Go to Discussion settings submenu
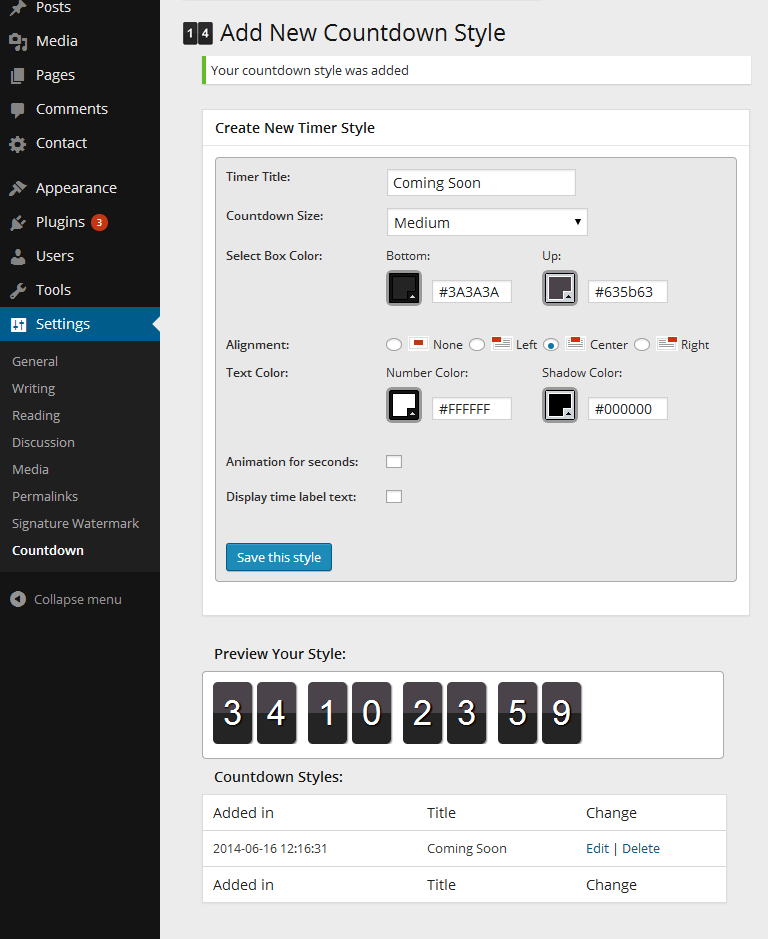768x939 pixels. point(43,443)
